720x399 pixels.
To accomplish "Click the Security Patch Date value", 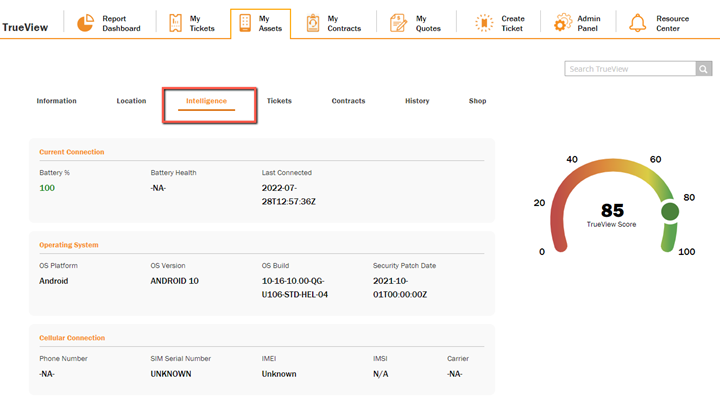I will 400,288.
